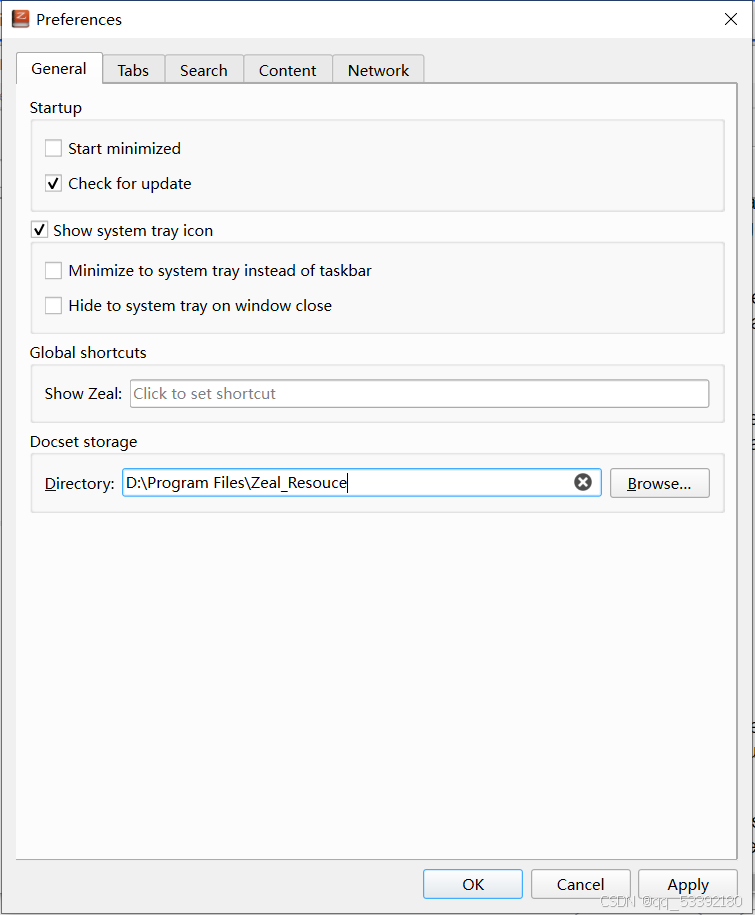Click the Browse... button
Viewport: 755px width, 915px height.
point(659,483)
